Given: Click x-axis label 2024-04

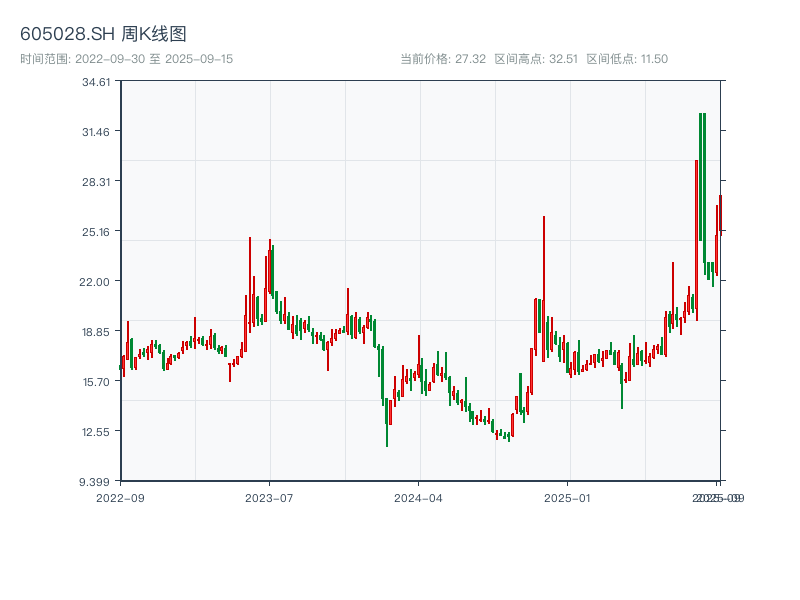Looking at the screenshot, I should click(x=418, y=498).
